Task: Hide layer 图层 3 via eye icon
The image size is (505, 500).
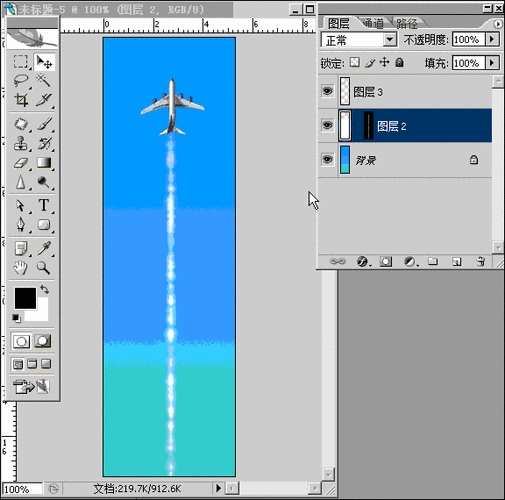Action: click(327, 91)
